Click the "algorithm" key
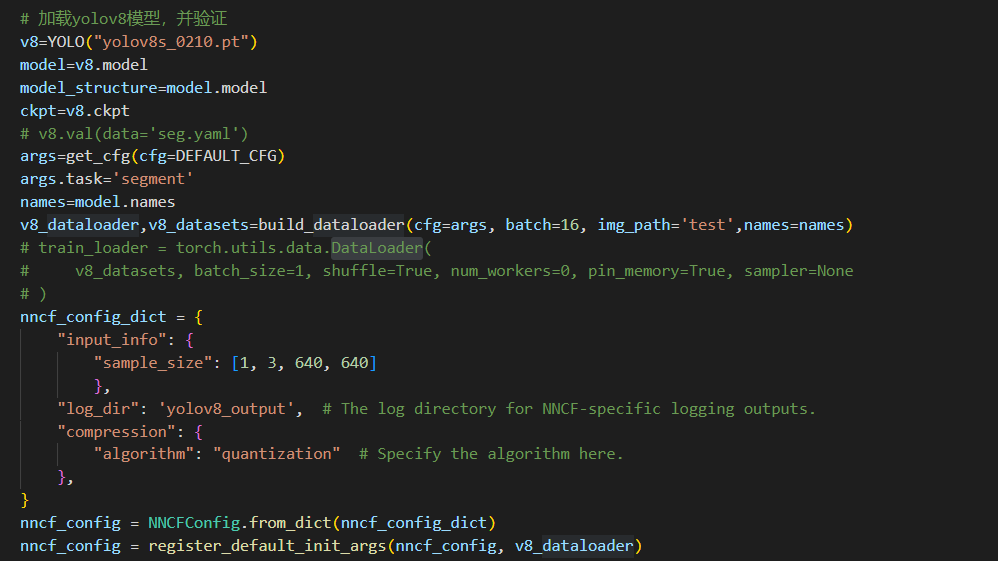The width and height of the screenshot is (998, 561). 144,453
